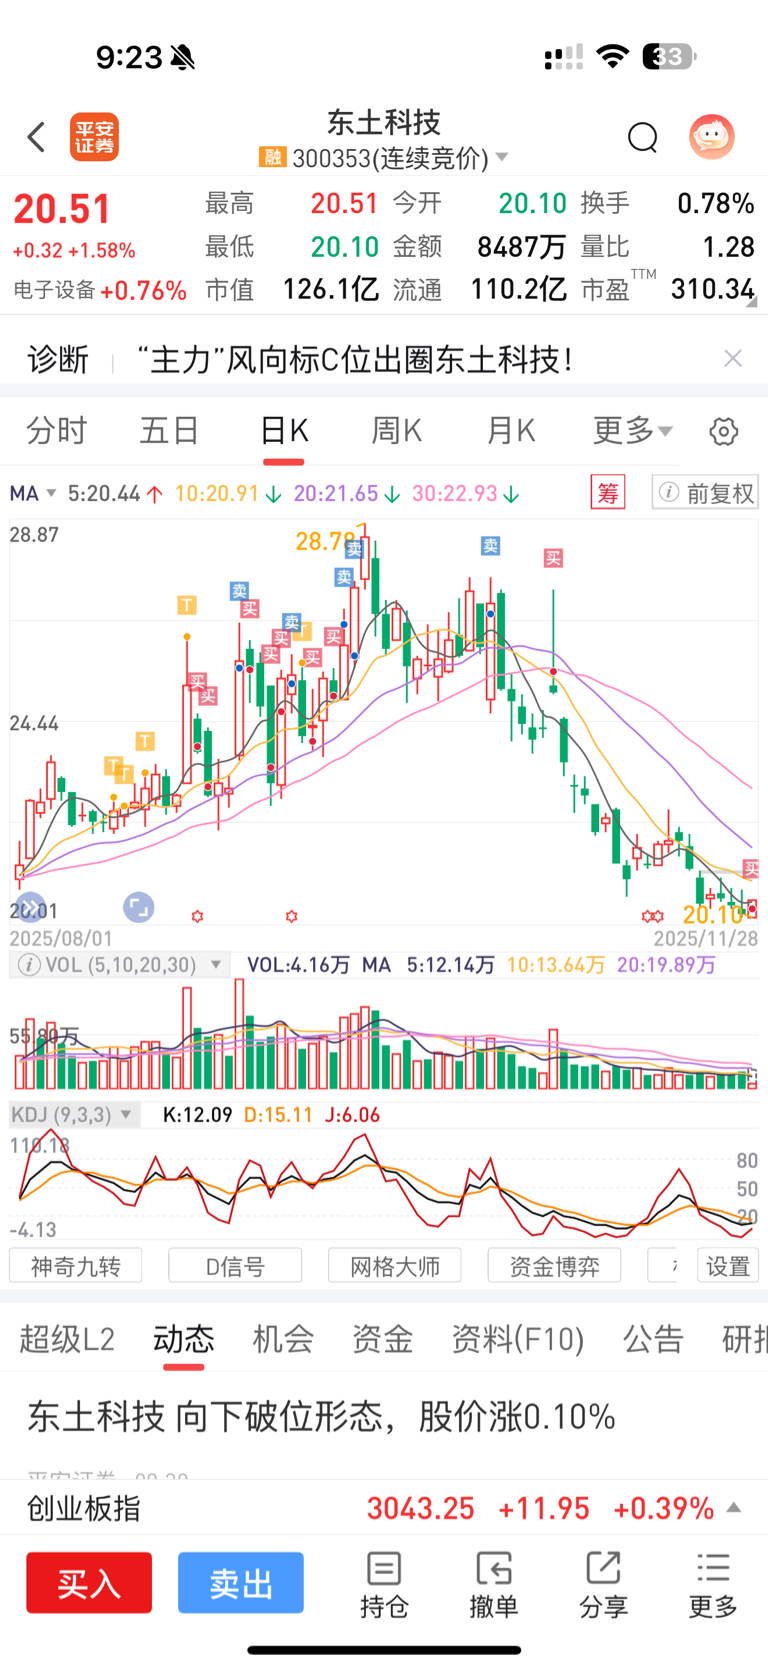Tap the first red event marker below chart
This screenshot has height=1669, width=768.
197,916
